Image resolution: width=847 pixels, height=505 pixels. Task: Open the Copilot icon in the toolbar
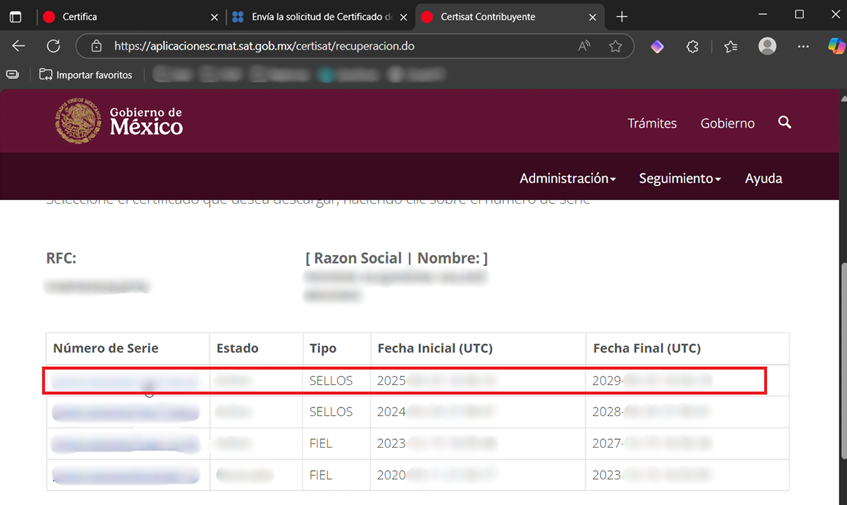click(x=835, y=46)
